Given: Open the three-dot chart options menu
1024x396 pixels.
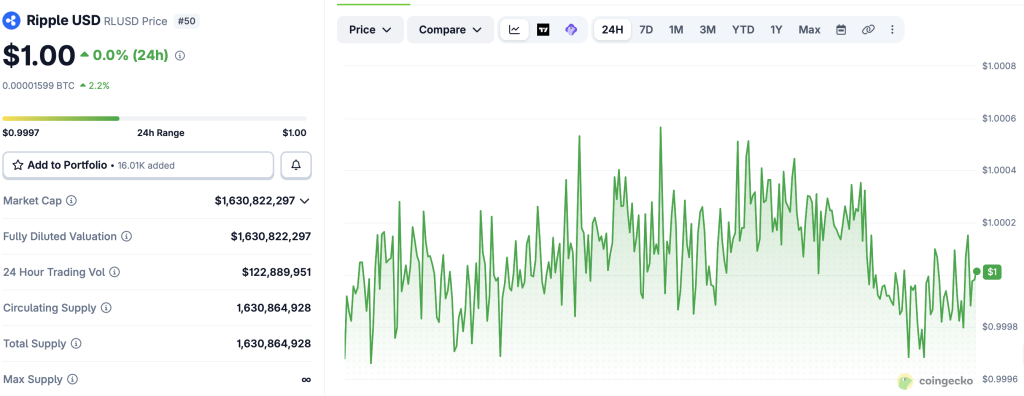Looking at the screenshot, I should point(893,29).
